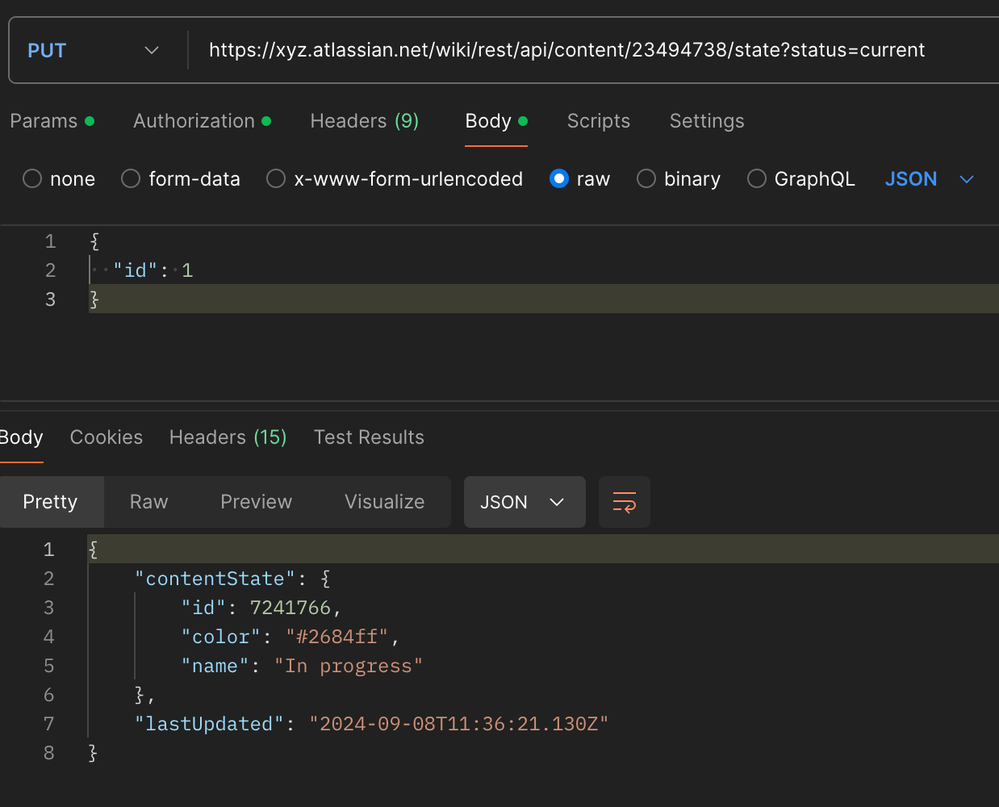Switch response view to Visualize
This screenshot has width=999, height=807.
384,502
